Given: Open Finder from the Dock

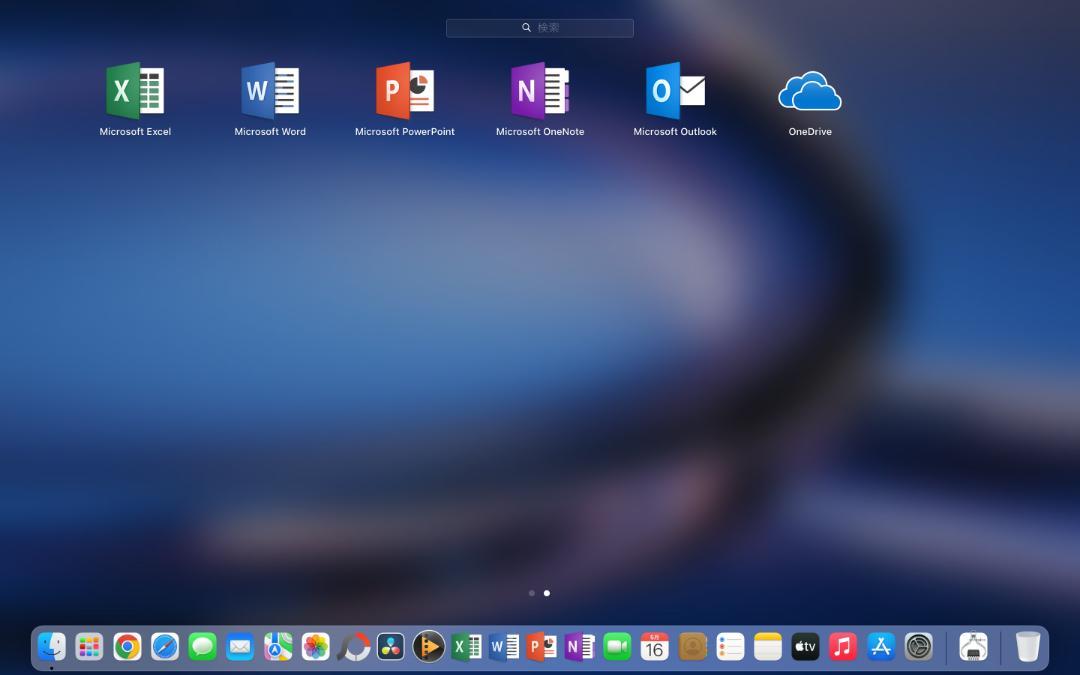Looking at the screenshot, I should tap(52, 647).
